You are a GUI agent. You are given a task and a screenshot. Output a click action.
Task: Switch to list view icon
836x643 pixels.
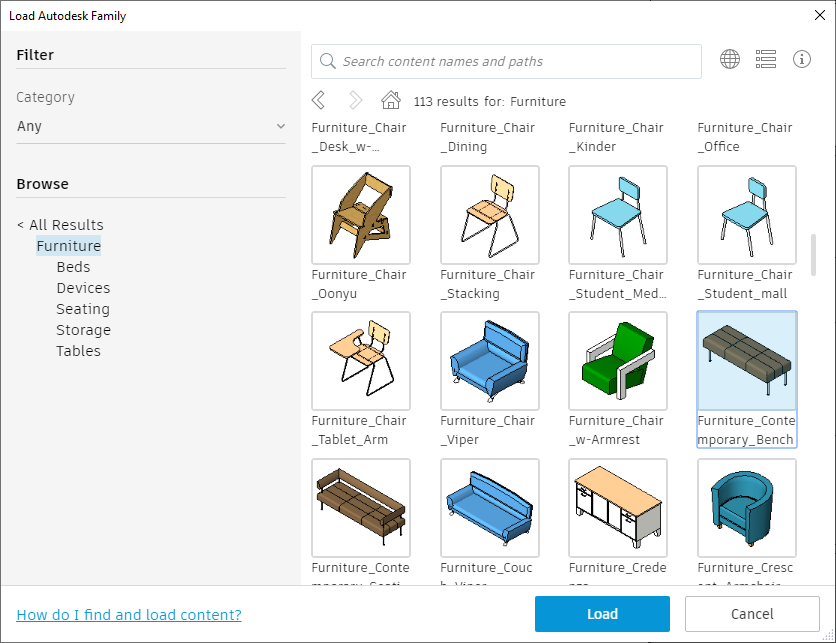click(766, 59)
